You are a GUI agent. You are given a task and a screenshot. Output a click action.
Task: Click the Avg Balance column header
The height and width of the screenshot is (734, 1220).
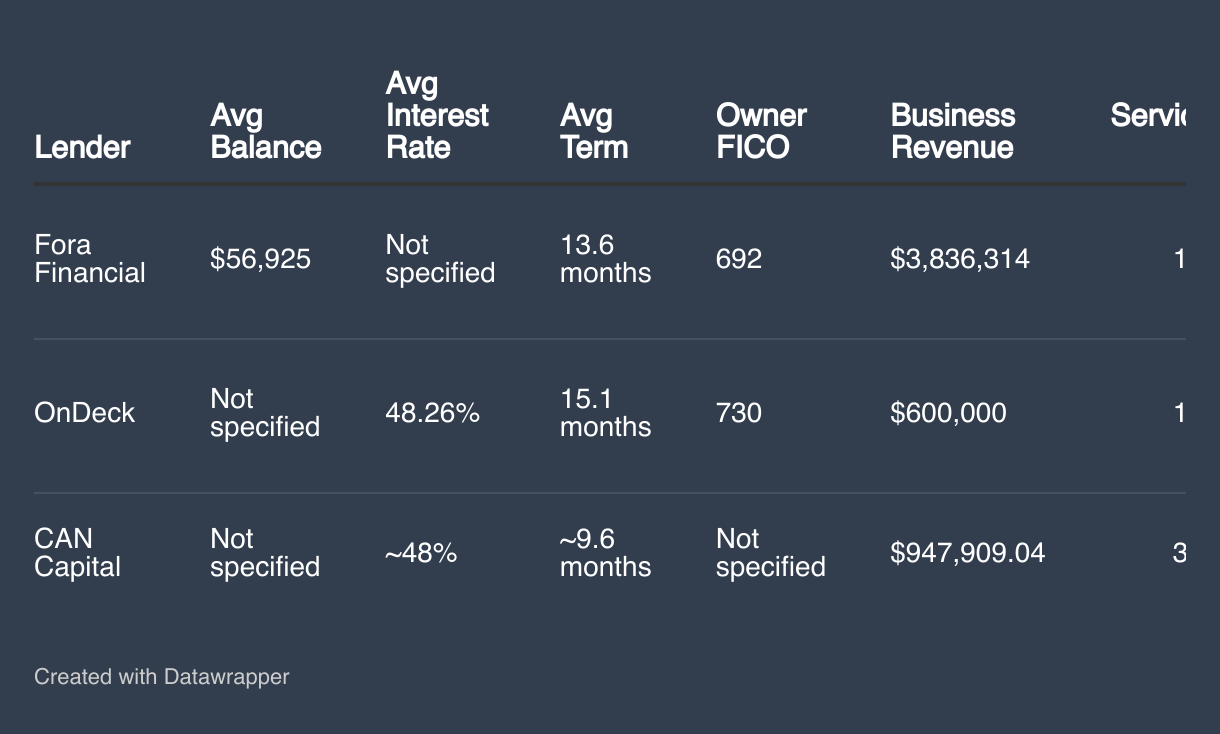coord(265,131)
